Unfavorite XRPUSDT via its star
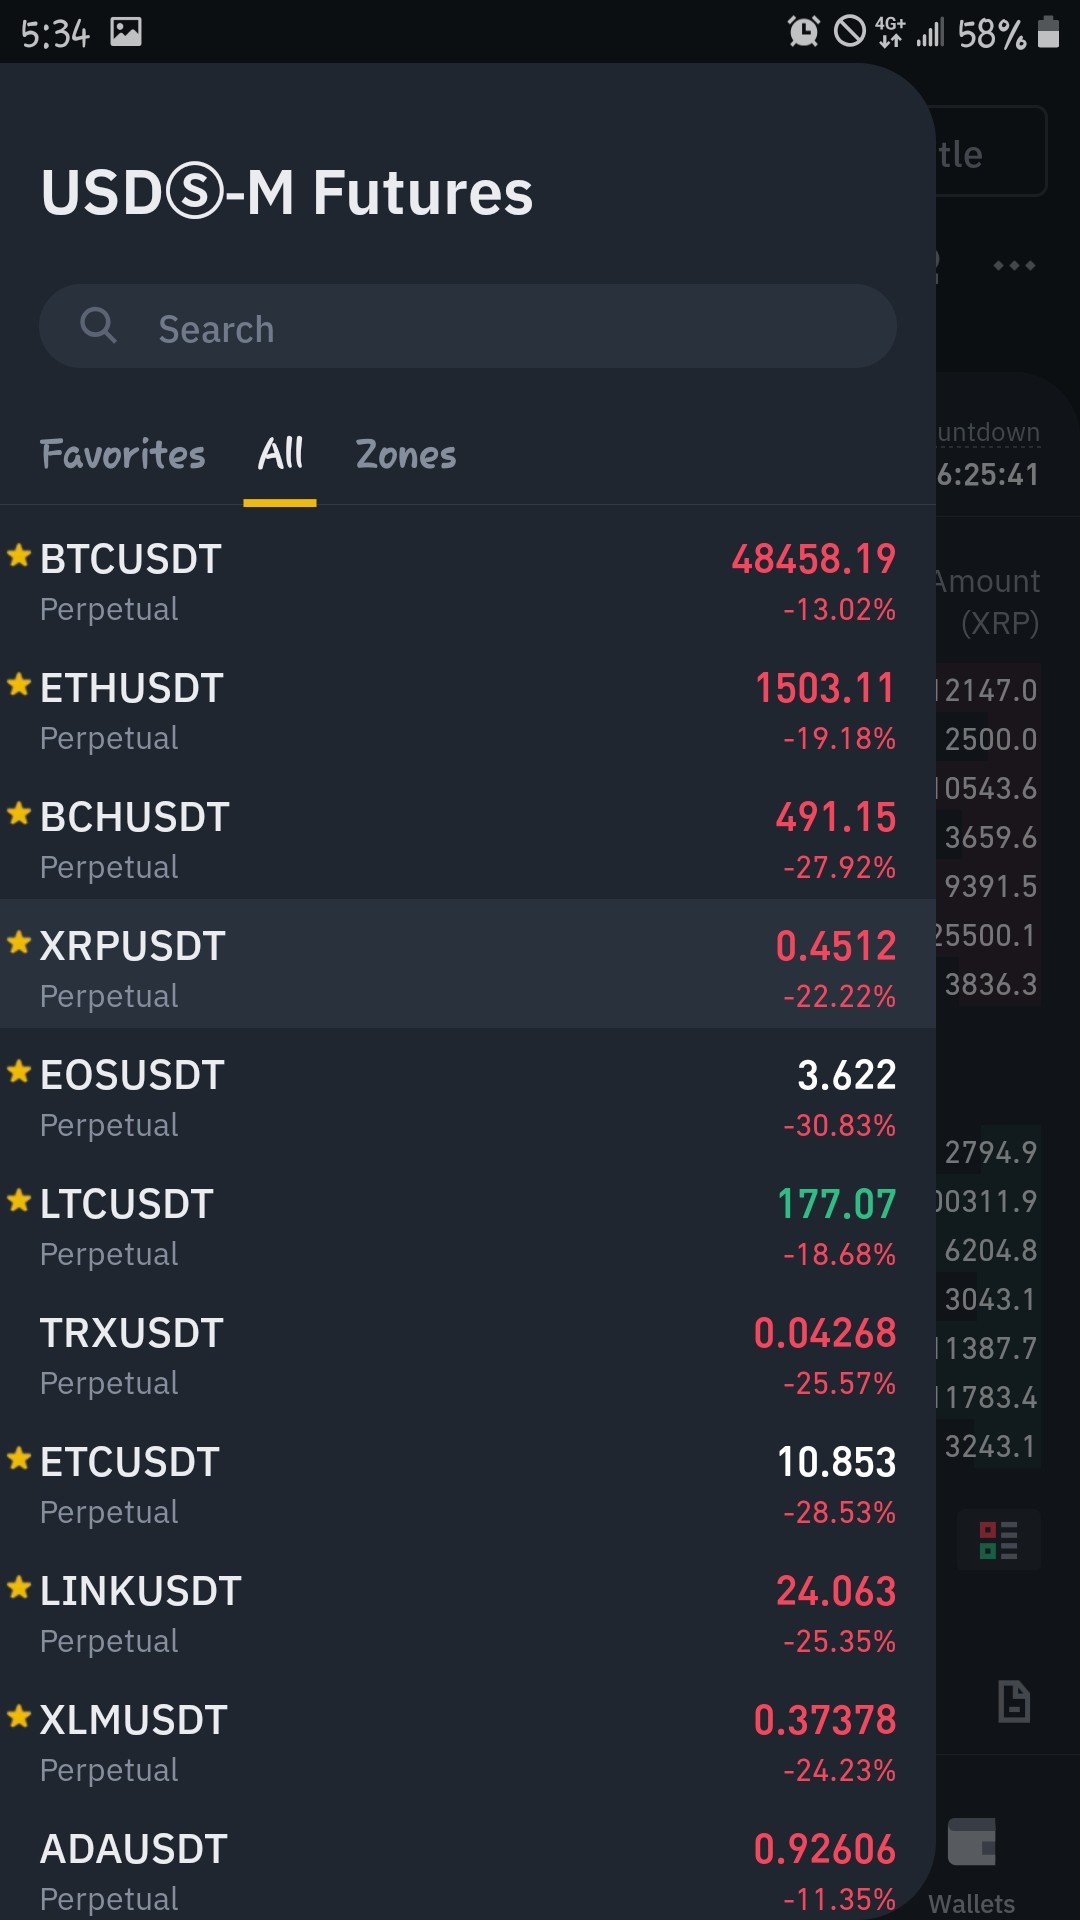The image size is (1080, 1920). [19, 942]
